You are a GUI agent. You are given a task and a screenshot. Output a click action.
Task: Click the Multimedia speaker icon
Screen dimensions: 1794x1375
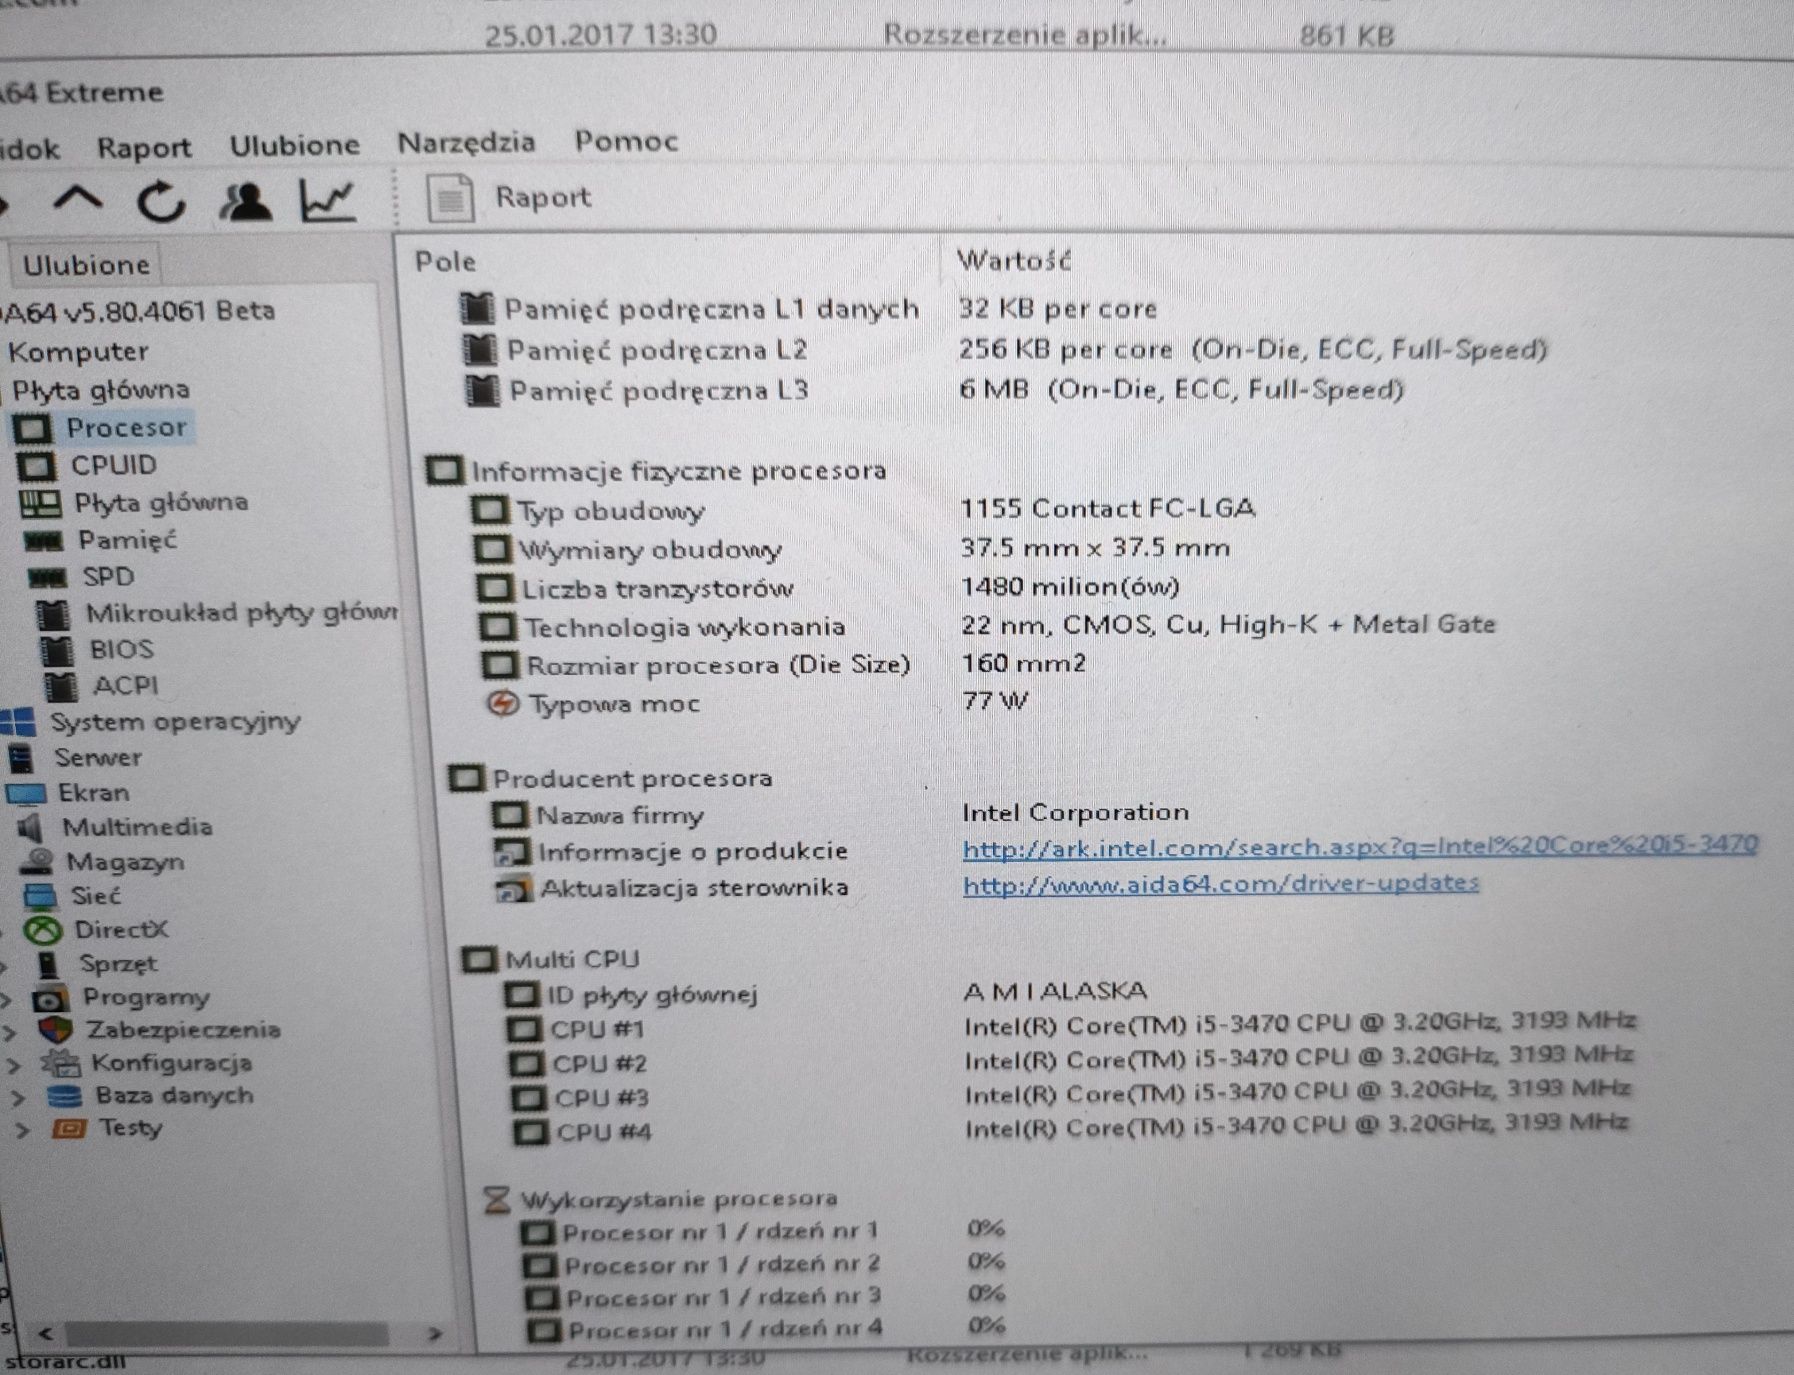pyautogui.click(x=31, y=828)
